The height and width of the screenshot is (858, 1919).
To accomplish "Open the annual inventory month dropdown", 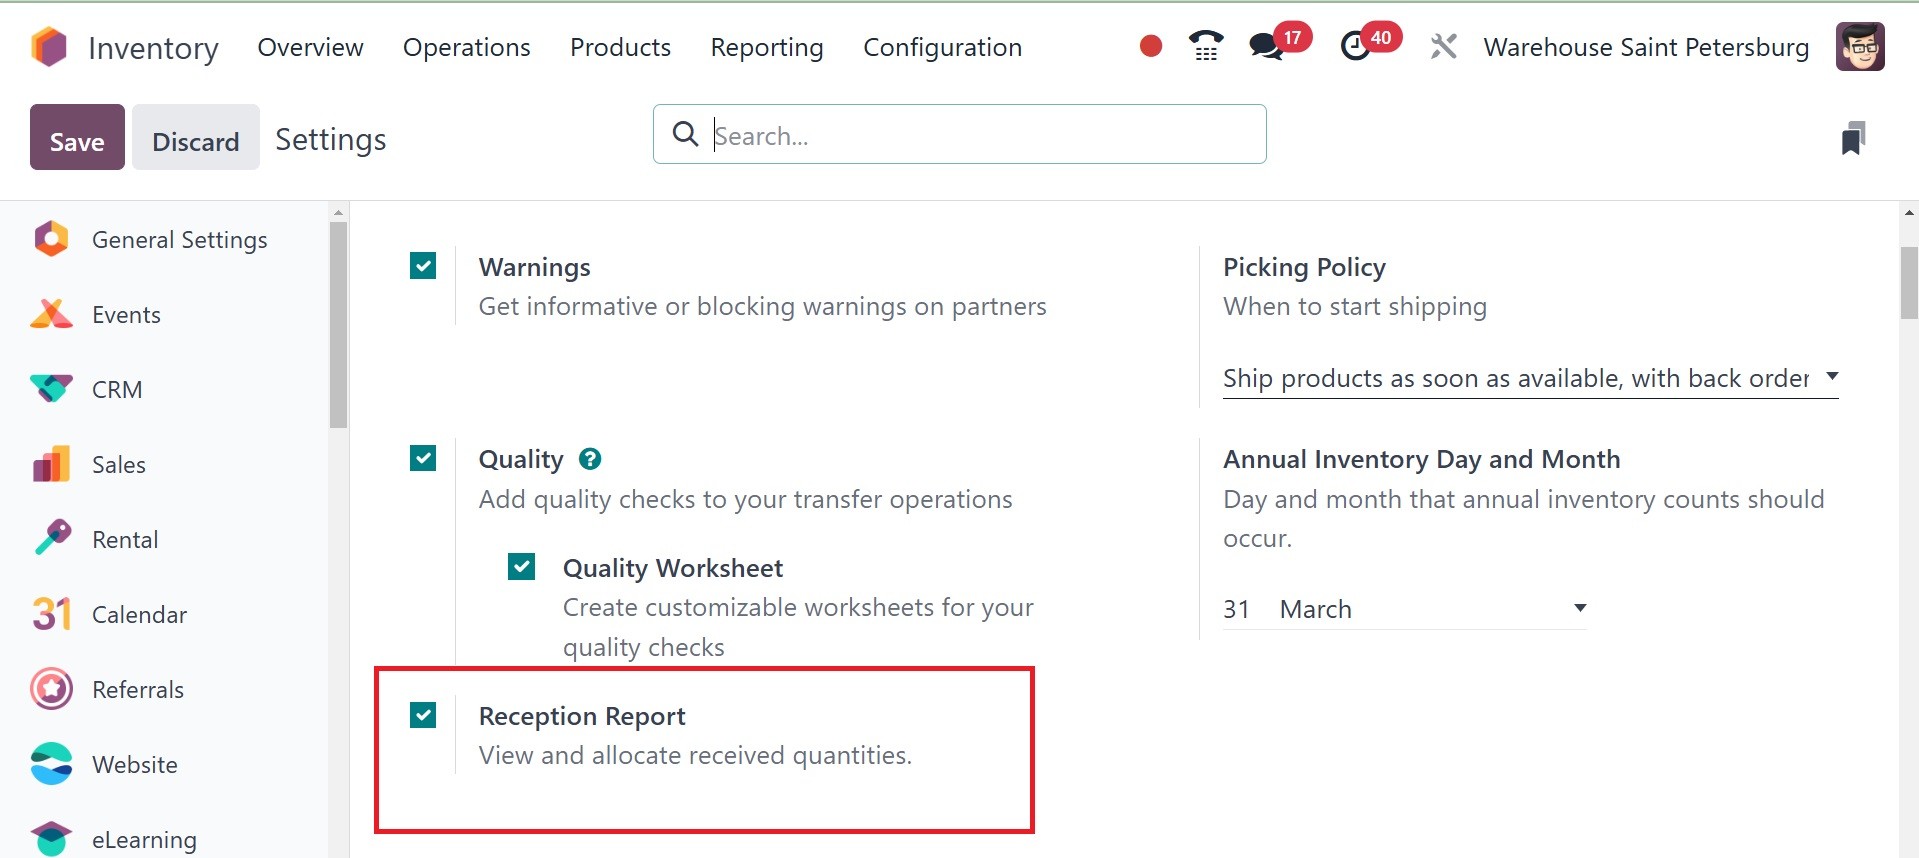I will [1432, 609].
